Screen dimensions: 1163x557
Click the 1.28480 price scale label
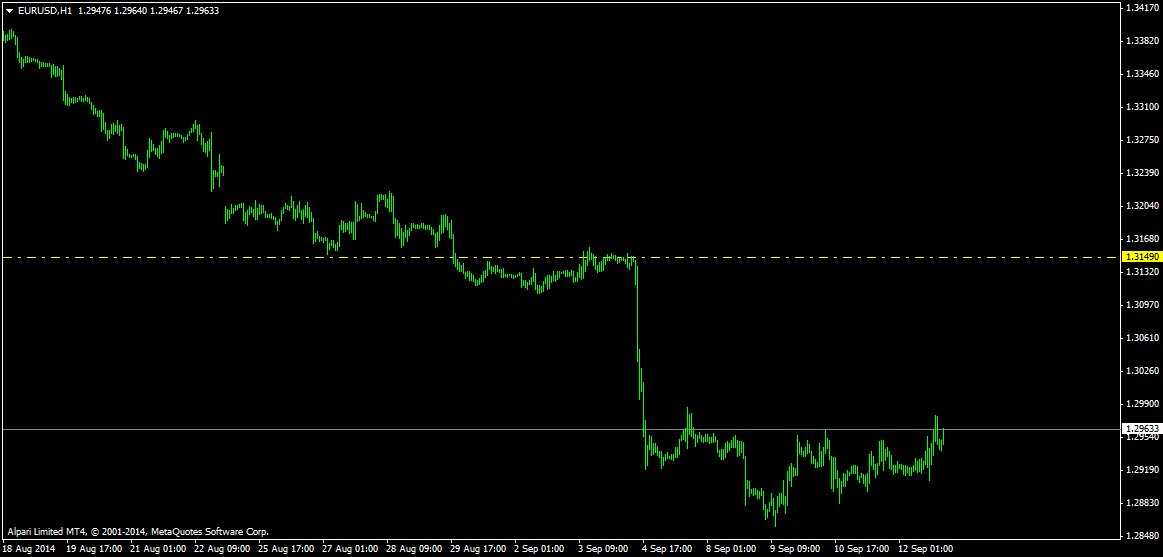pos(1141,535)
